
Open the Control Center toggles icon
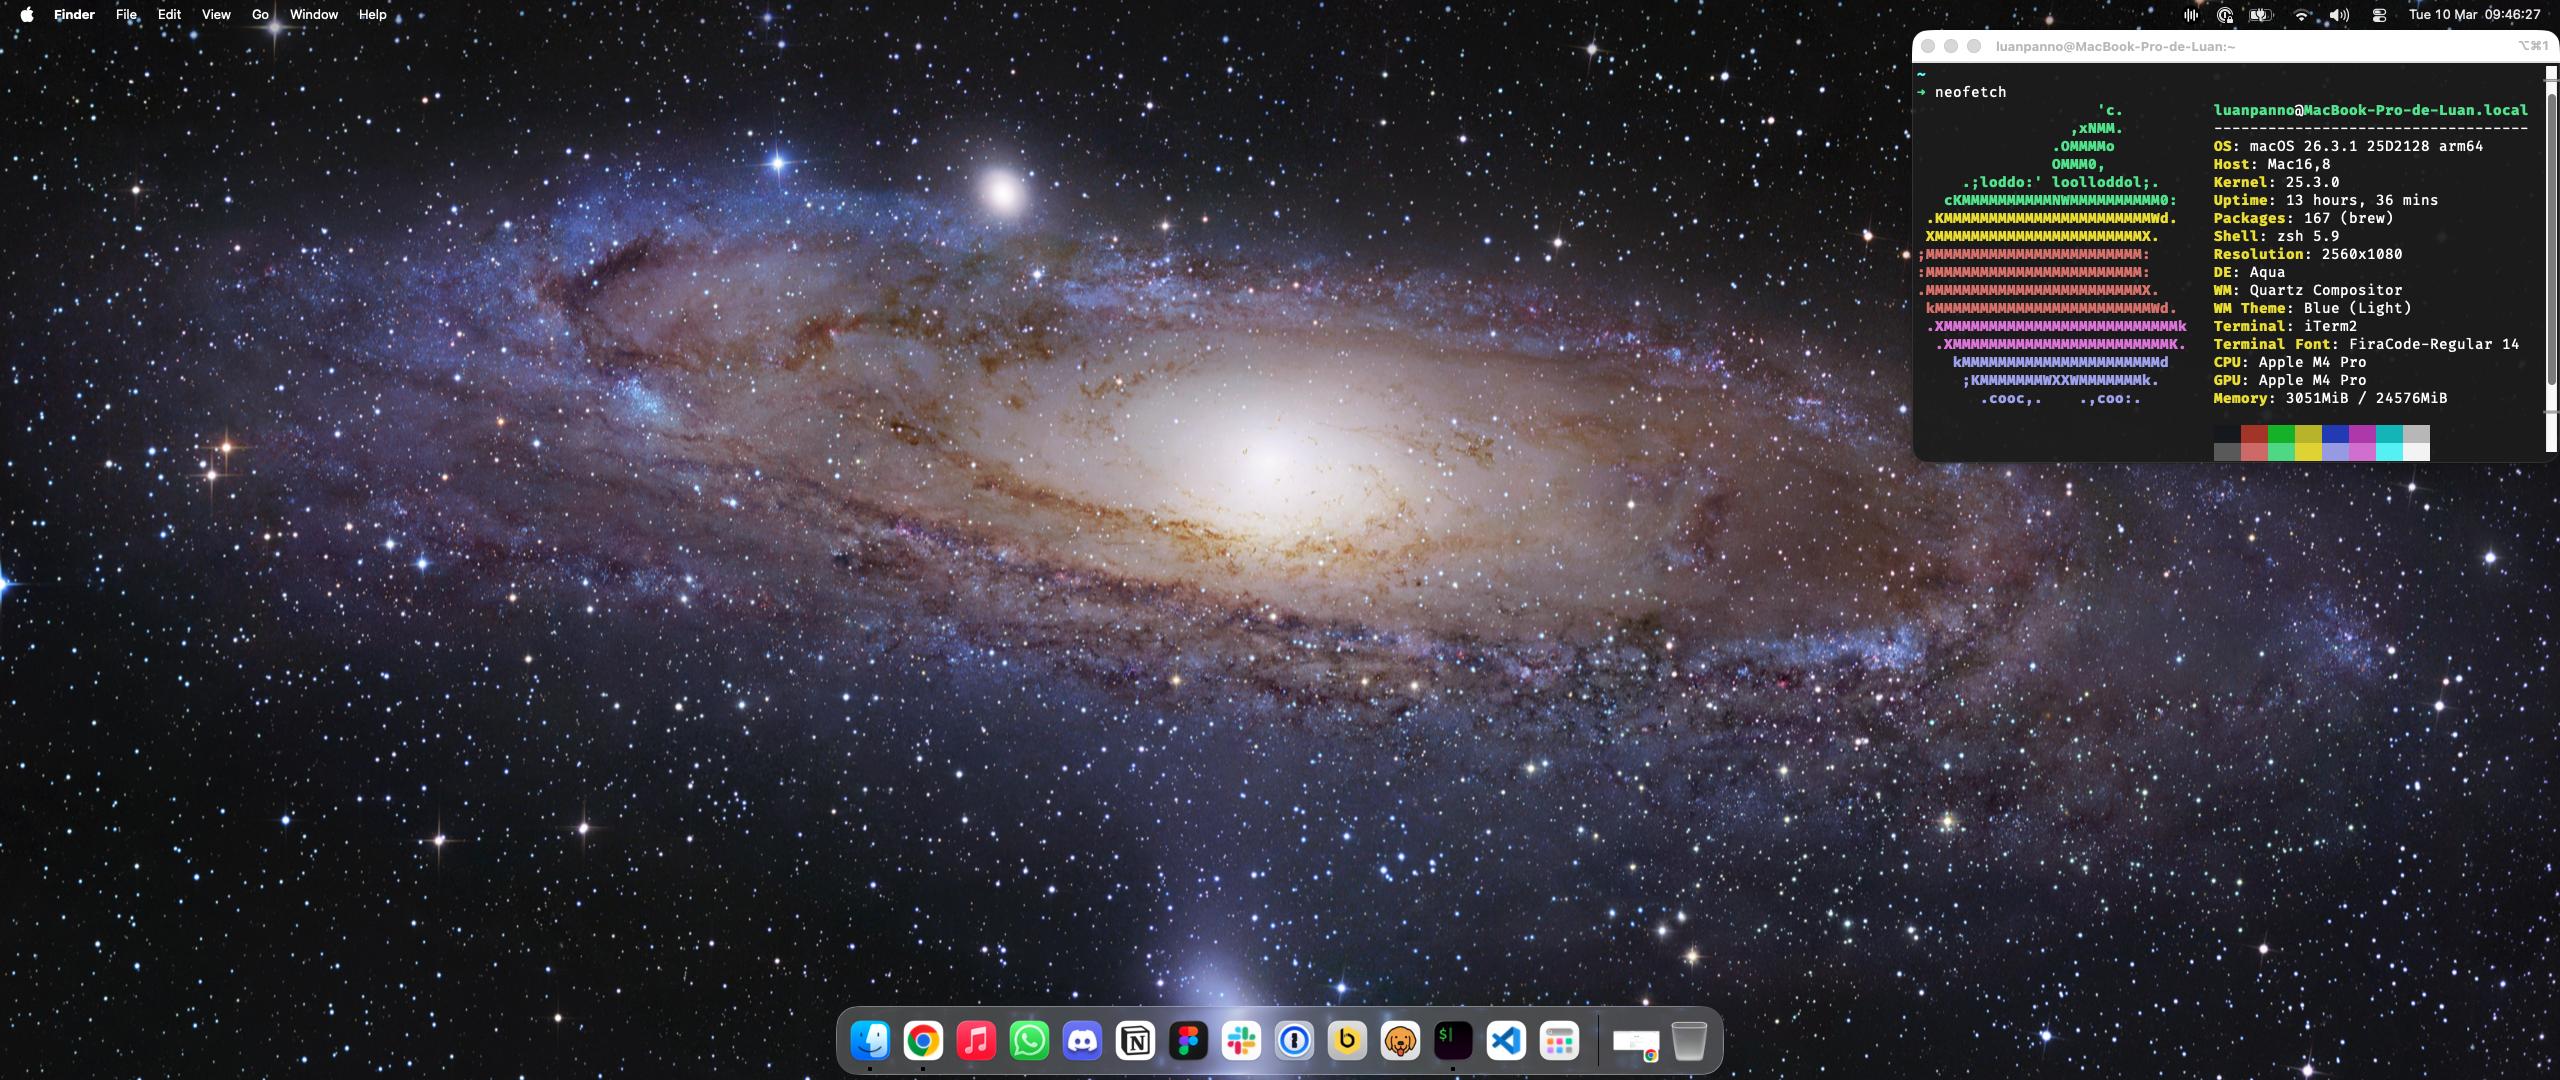[x=2379, y=15]
